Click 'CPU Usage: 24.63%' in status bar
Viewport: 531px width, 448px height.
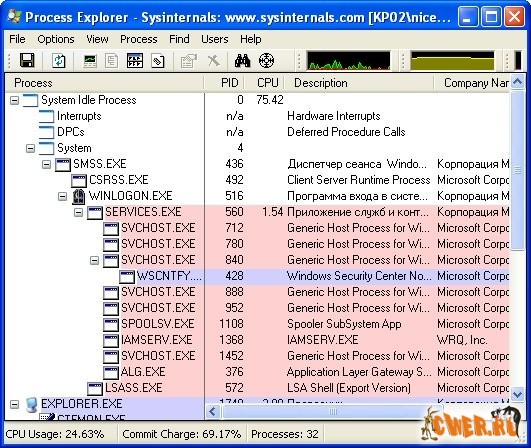55,434
